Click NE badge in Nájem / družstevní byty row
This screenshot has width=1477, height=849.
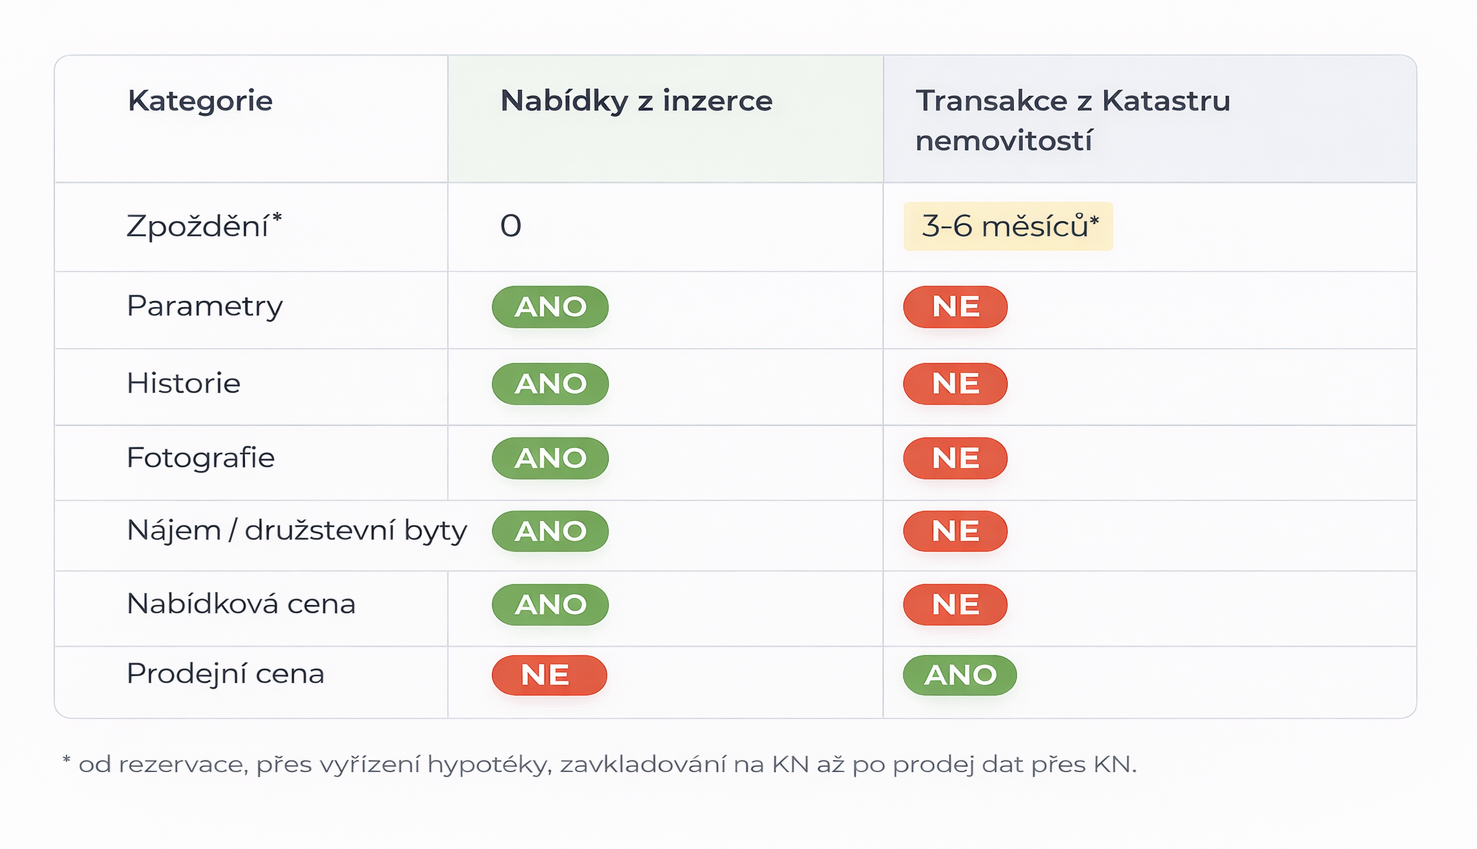[955, 531]
